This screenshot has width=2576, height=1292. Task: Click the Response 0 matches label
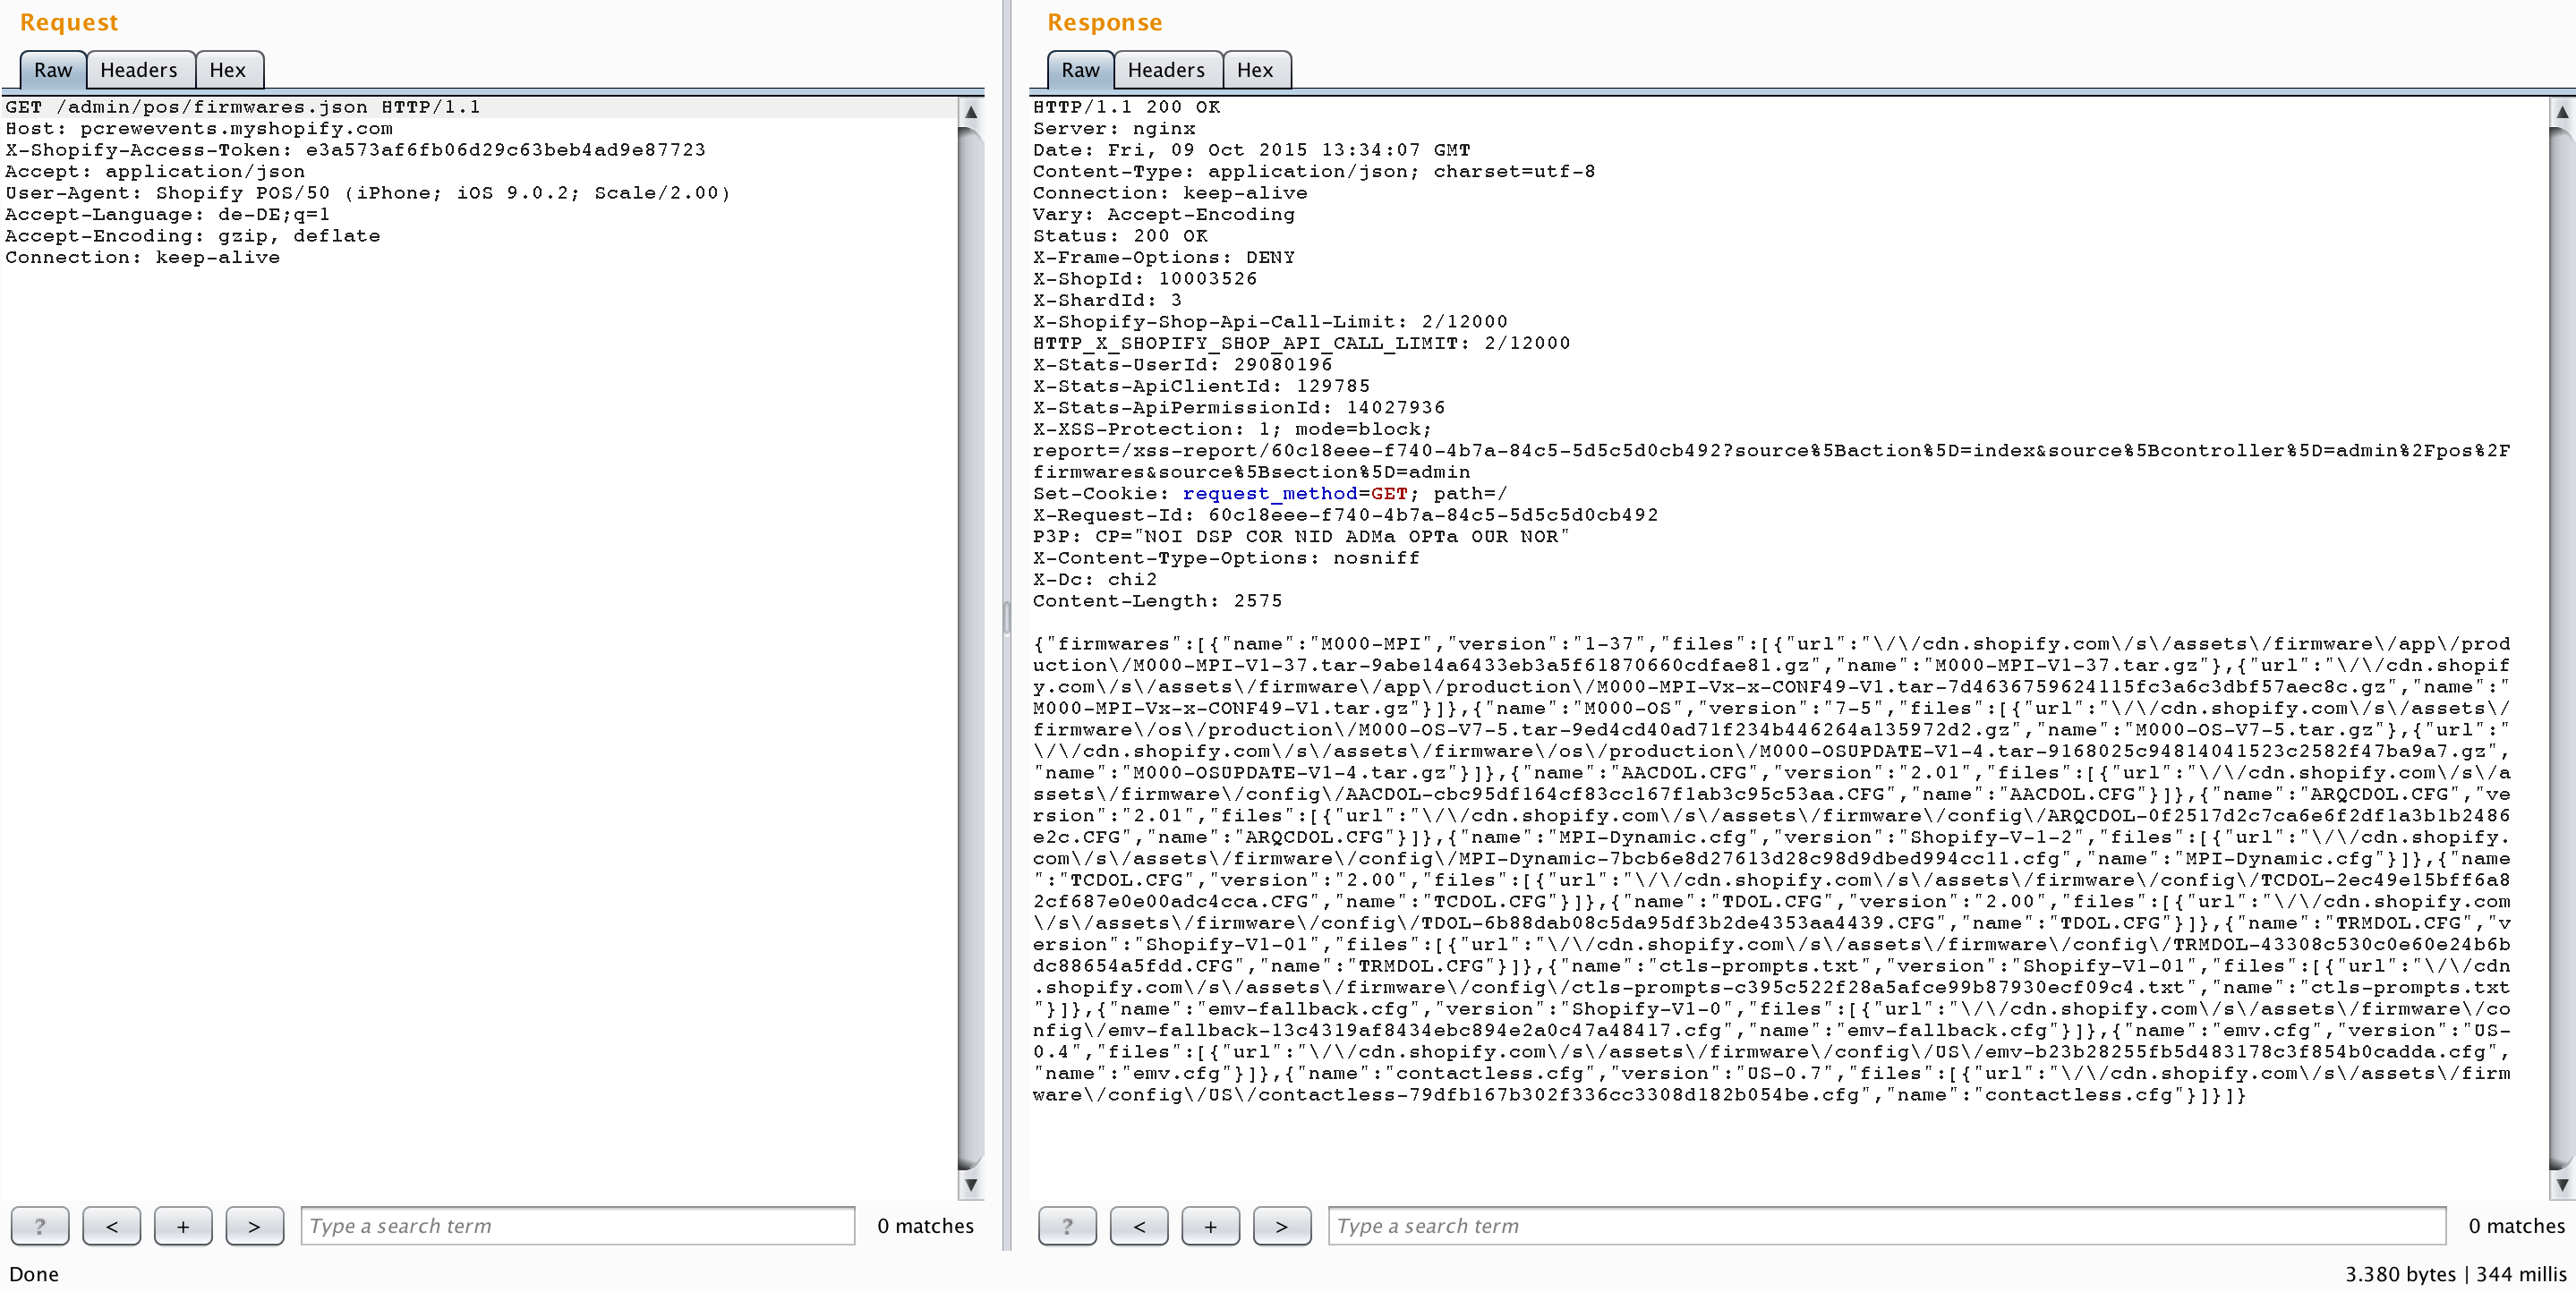(2516, 1226)
